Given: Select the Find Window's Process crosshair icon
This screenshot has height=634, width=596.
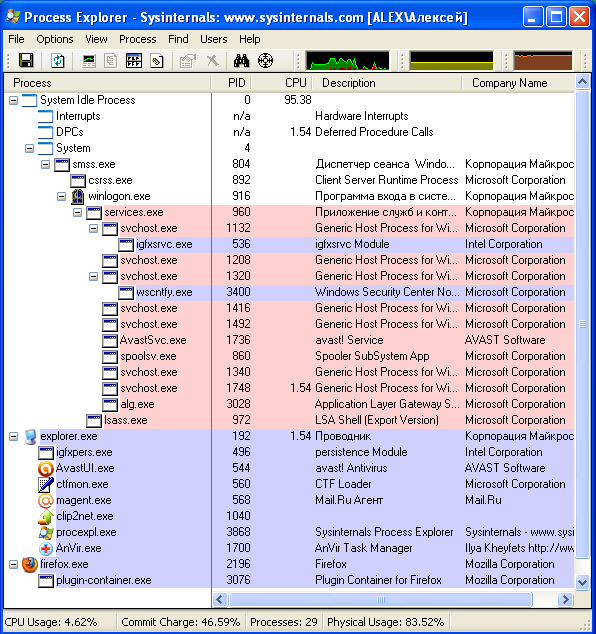Looking at the screenshot, I should pos(265,61).
